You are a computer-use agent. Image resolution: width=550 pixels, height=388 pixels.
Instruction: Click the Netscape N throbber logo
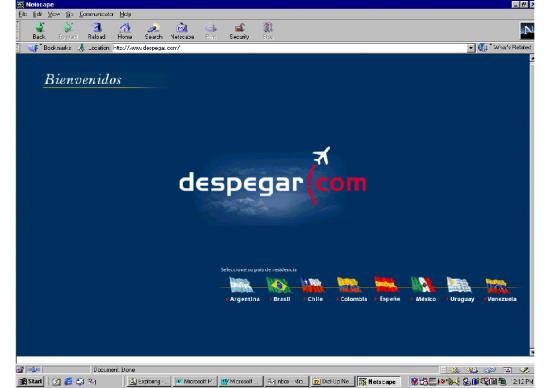[x=527, y=31]
